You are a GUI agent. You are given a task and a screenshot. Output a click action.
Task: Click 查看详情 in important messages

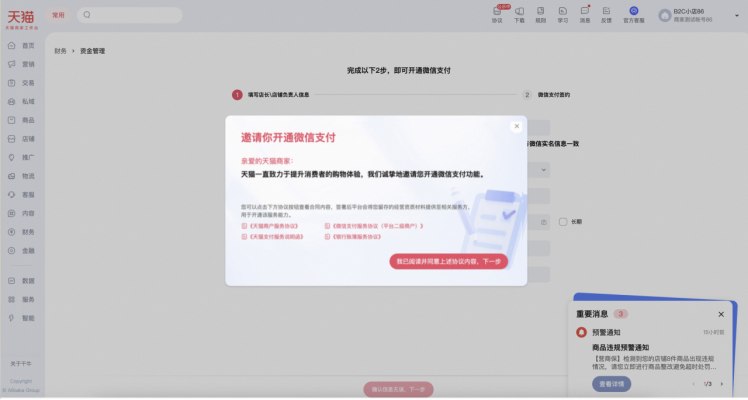click(x=612, y=384)
